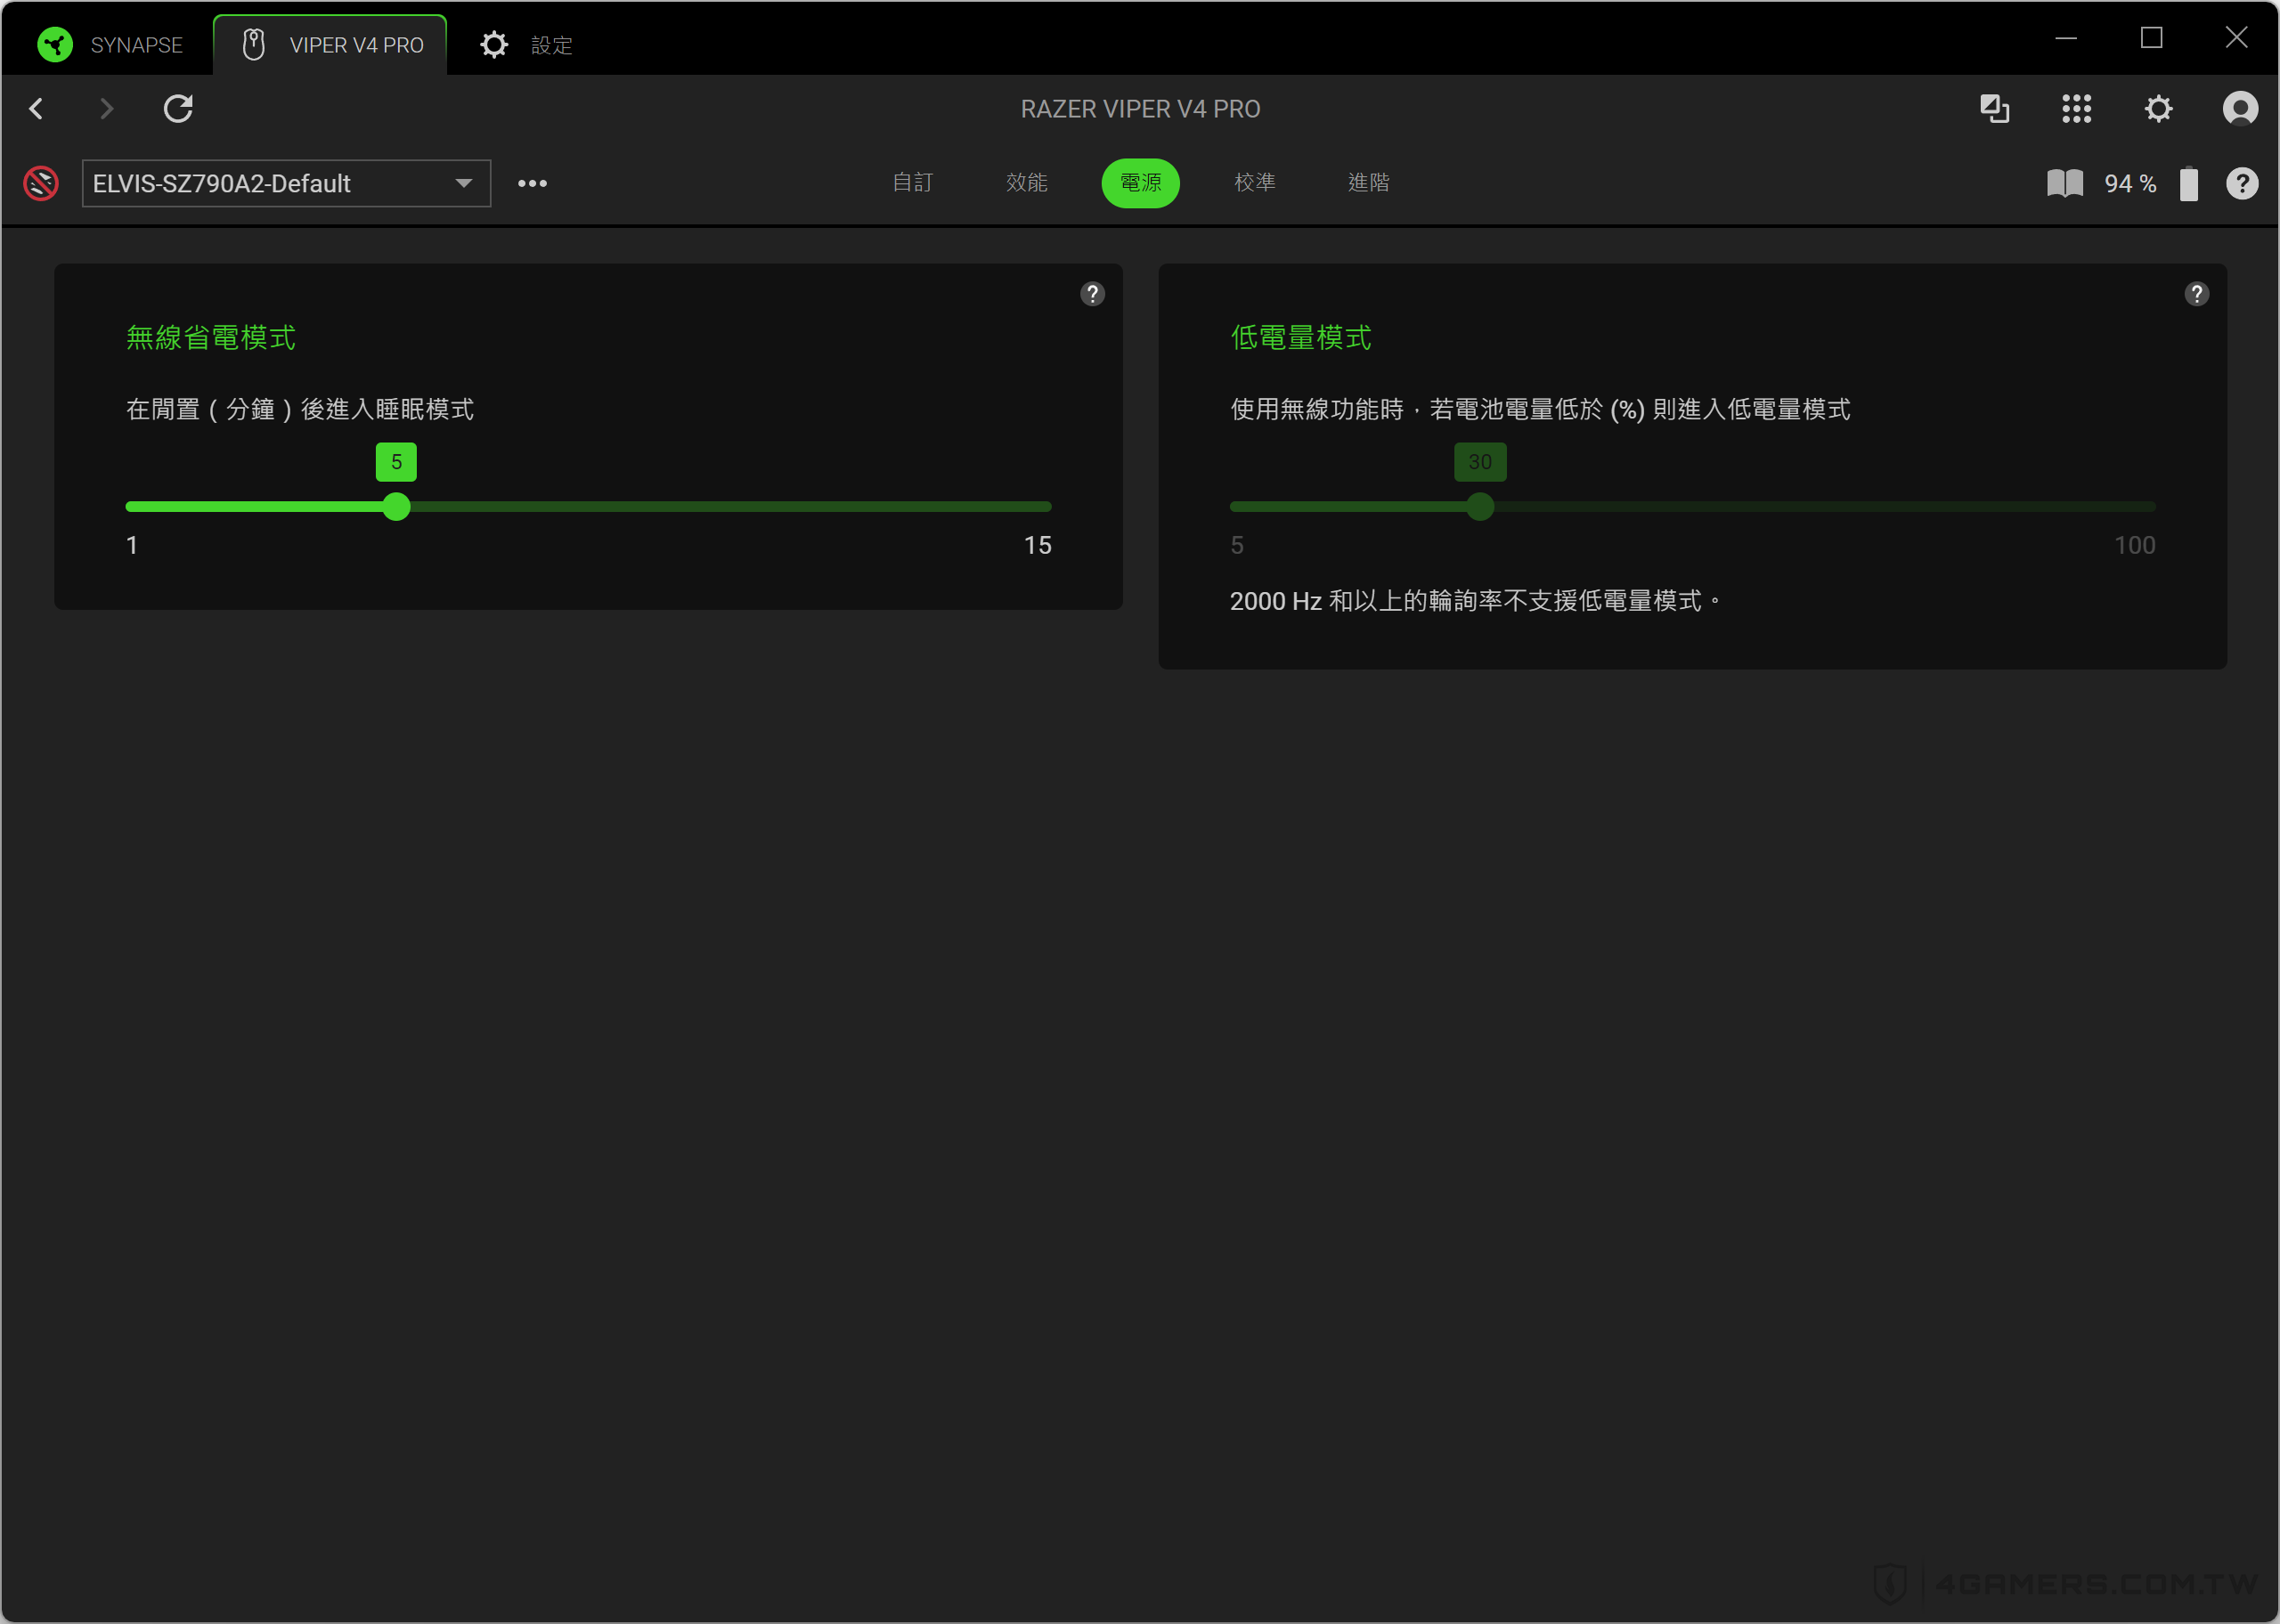
Task: Switch to the 進階 tab
Action: pos(1368,183)
